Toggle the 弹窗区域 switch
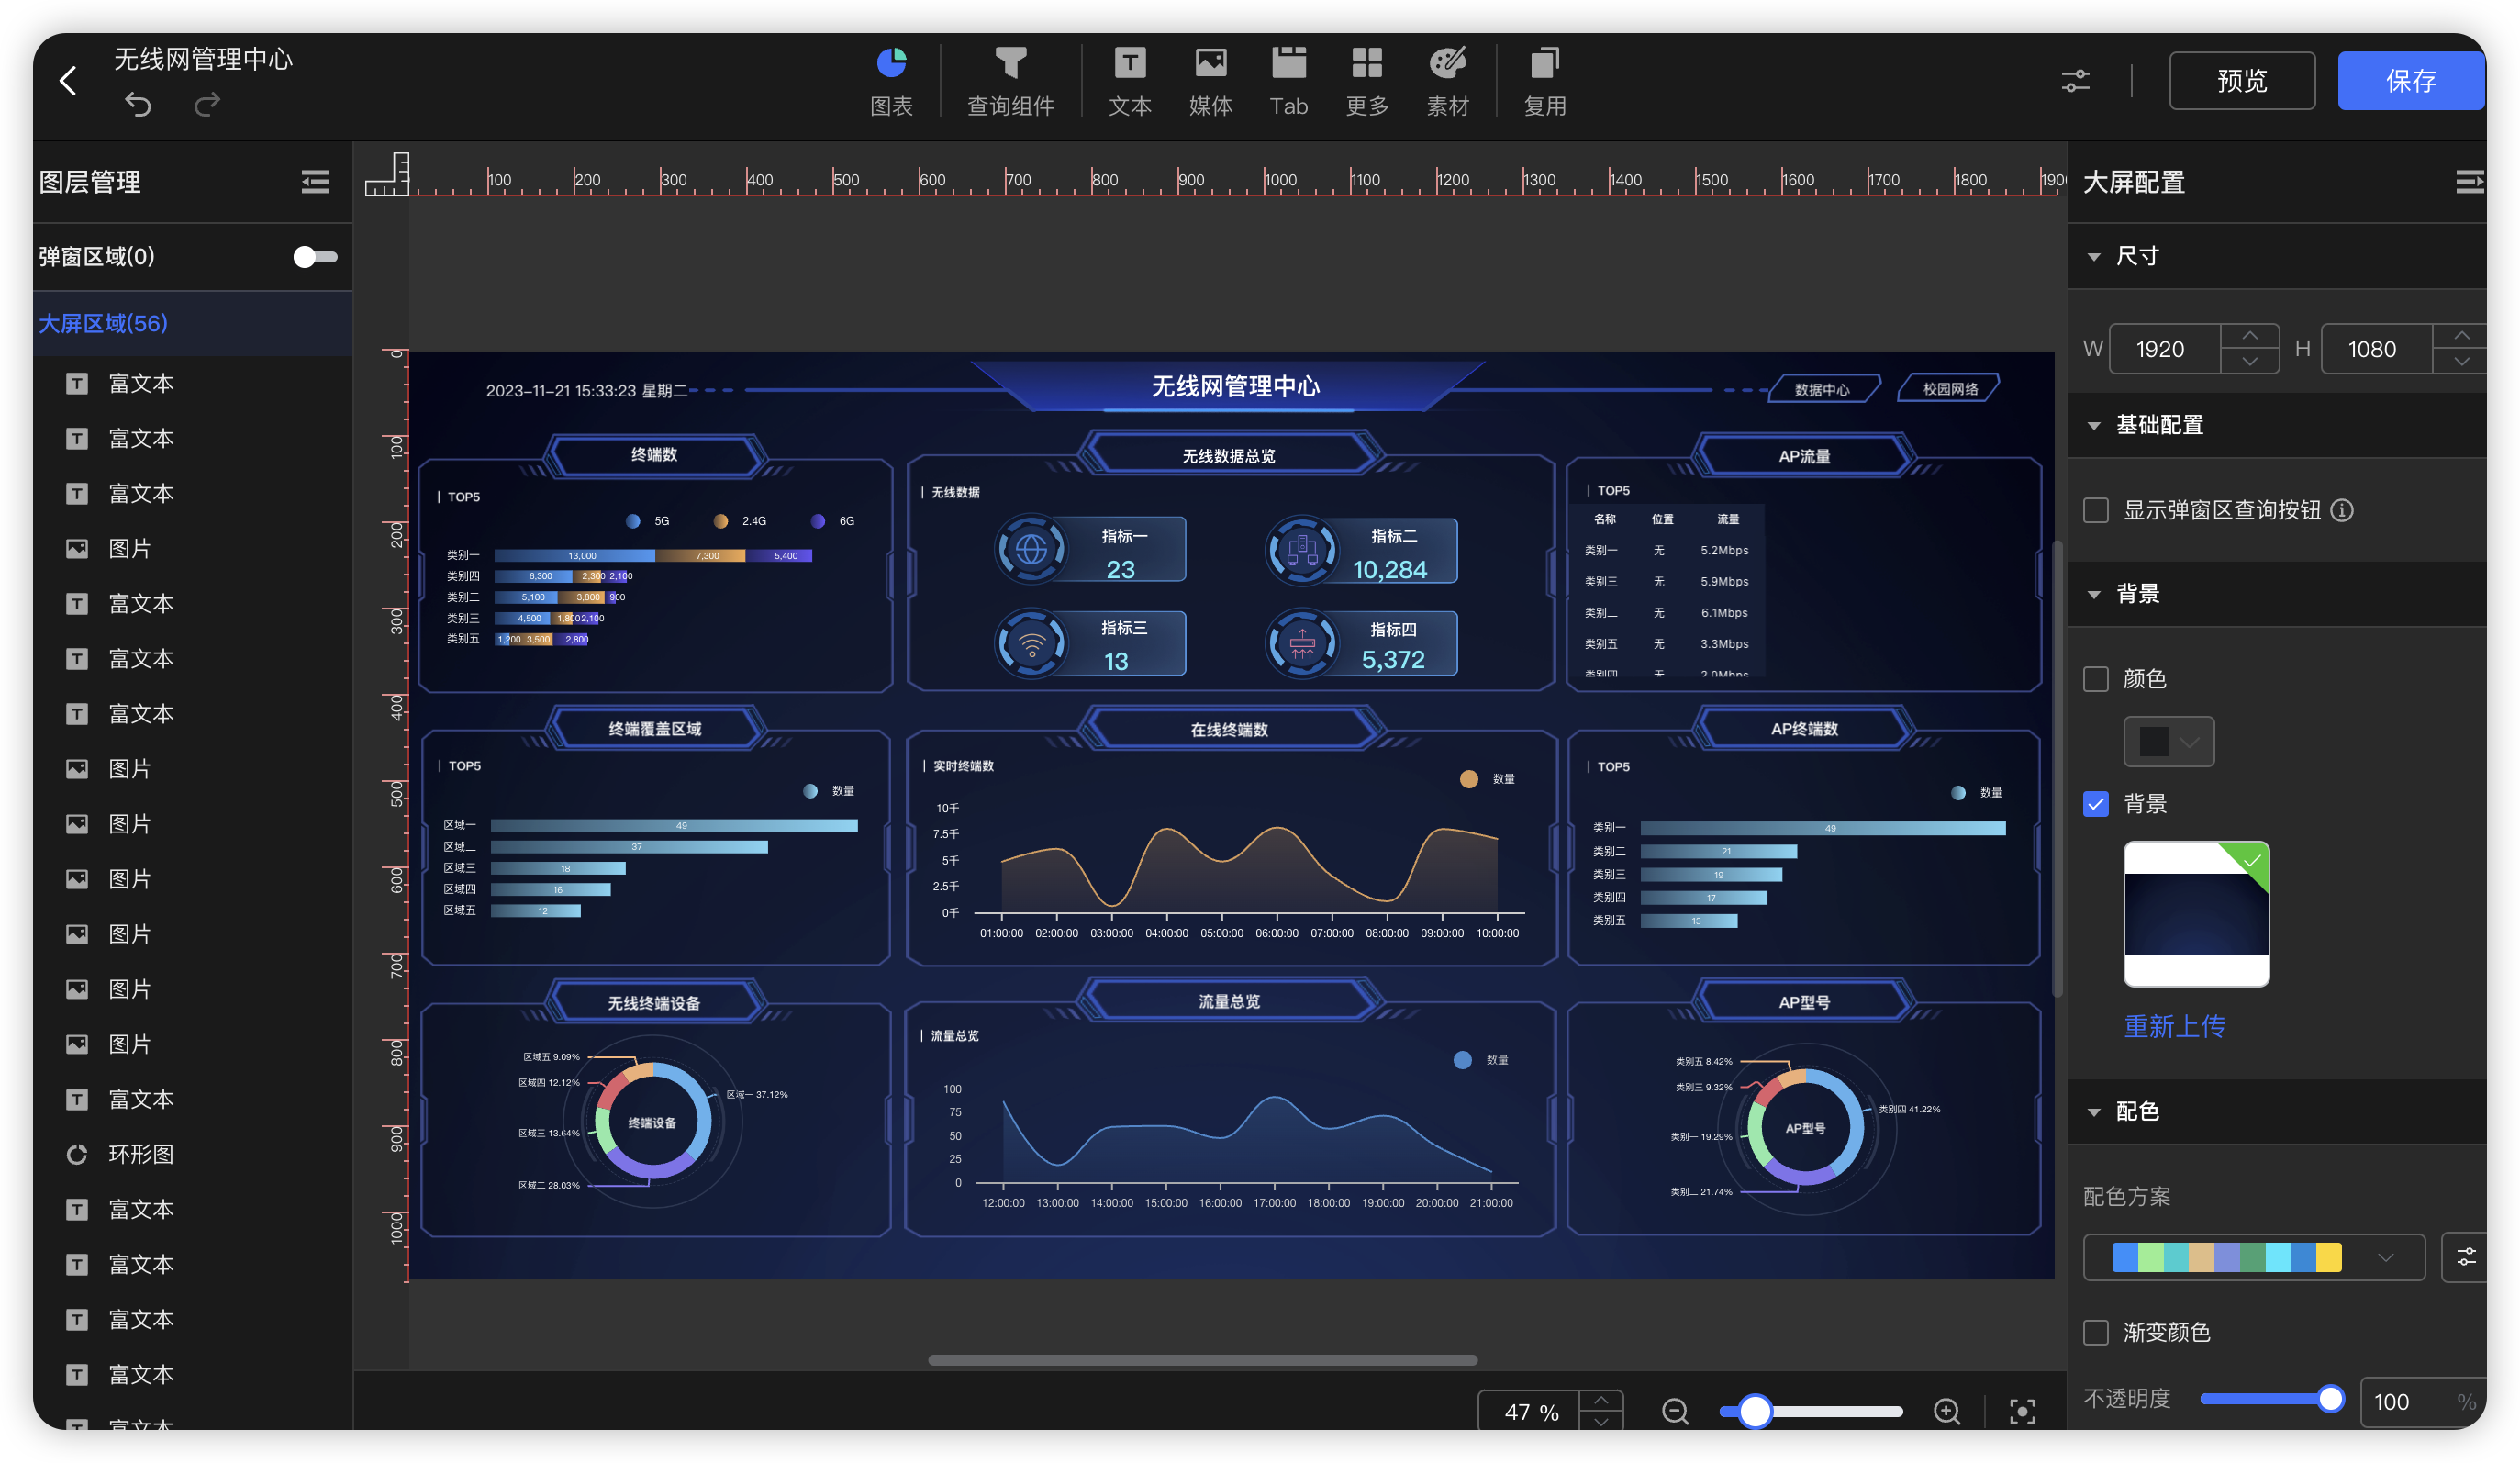This screenshot has width=2520, height=1463. 315,257
